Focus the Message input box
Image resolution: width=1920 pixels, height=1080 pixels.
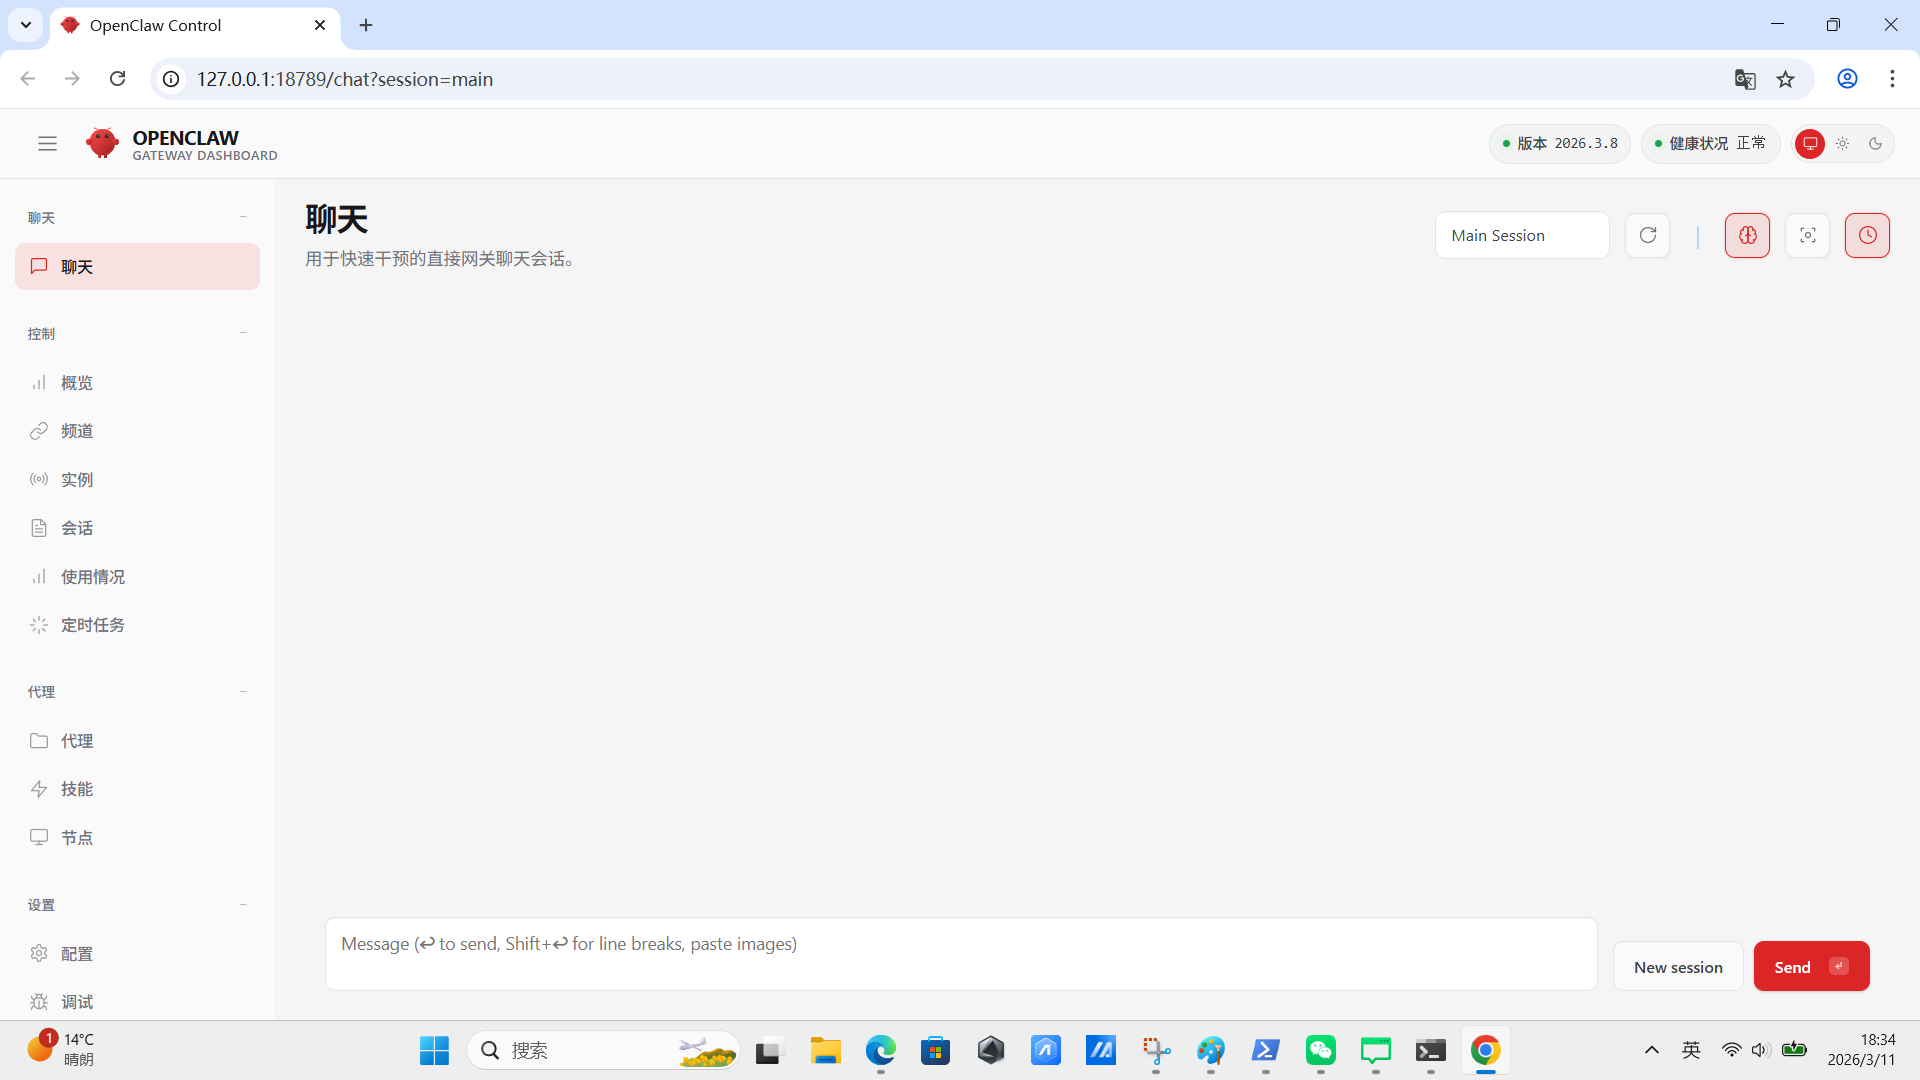(960, 953)
